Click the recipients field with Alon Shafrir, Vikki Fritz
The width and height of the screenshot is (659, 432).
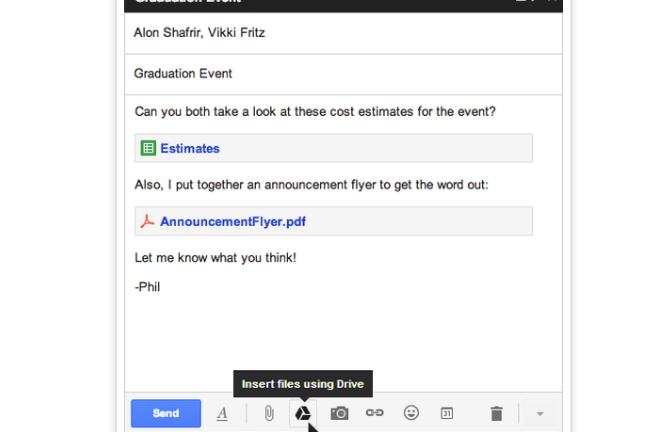(x=343, y=33)
